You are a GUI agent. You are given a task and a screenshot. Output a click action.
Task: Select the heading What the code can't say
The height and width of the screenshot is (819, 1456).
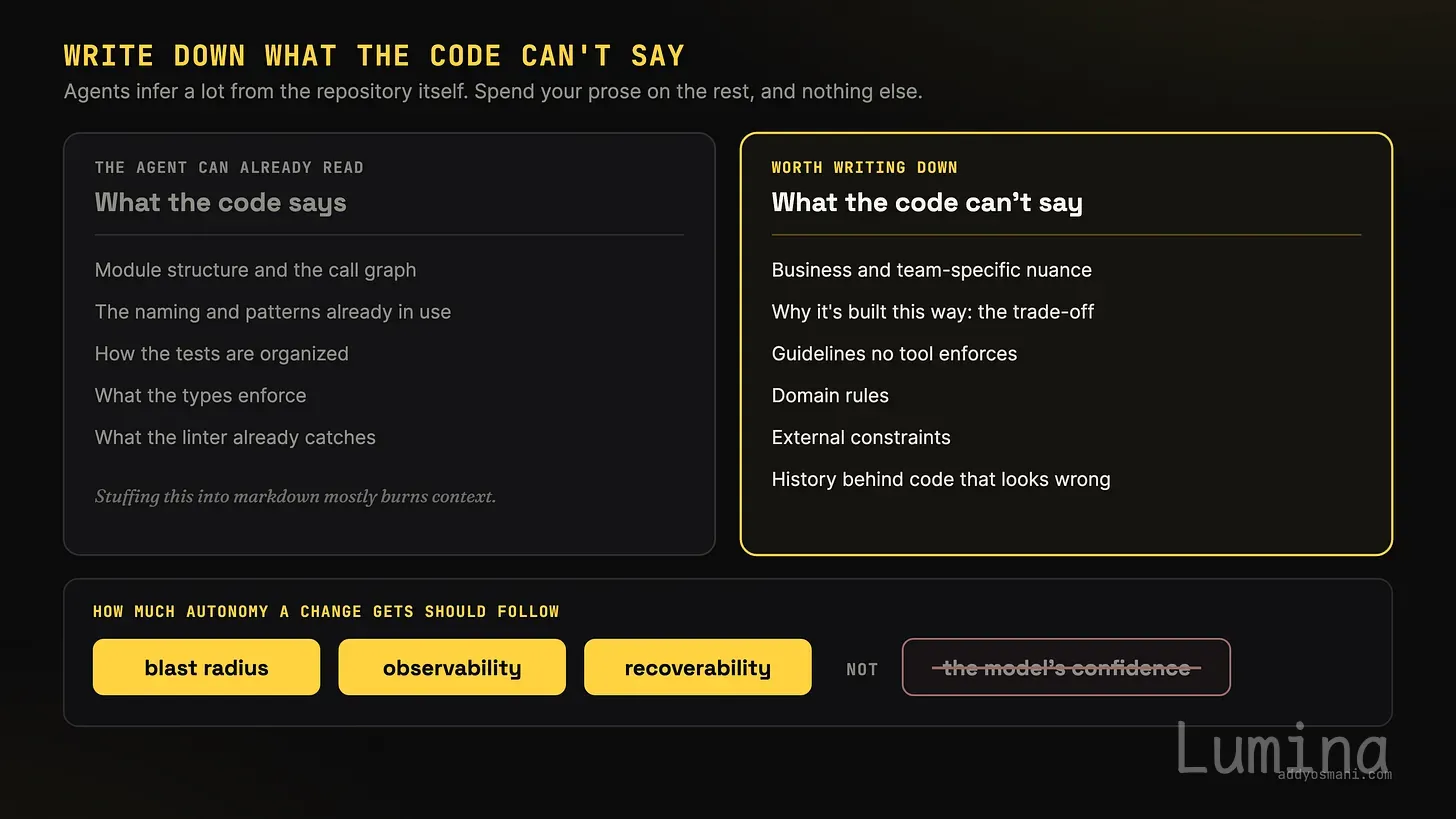927,202
